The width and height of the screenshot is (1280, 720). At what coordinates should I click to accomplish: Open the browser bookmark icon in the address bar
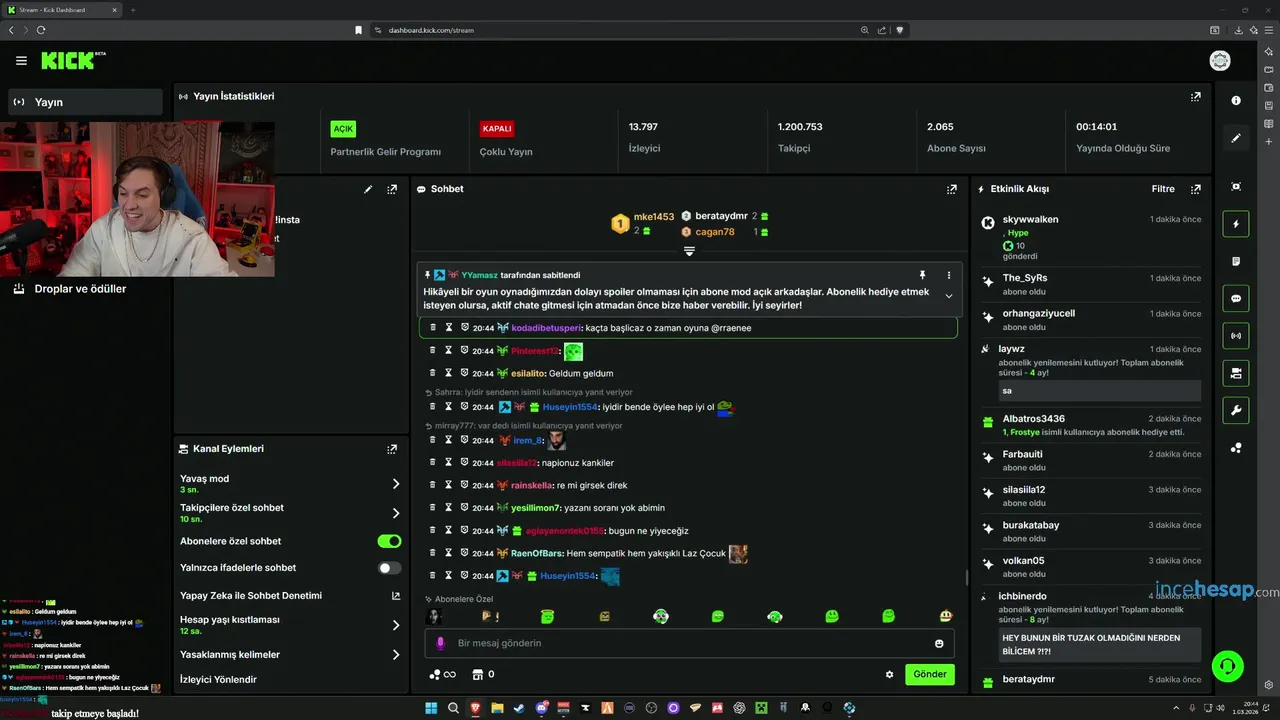[x=358, y=30]
